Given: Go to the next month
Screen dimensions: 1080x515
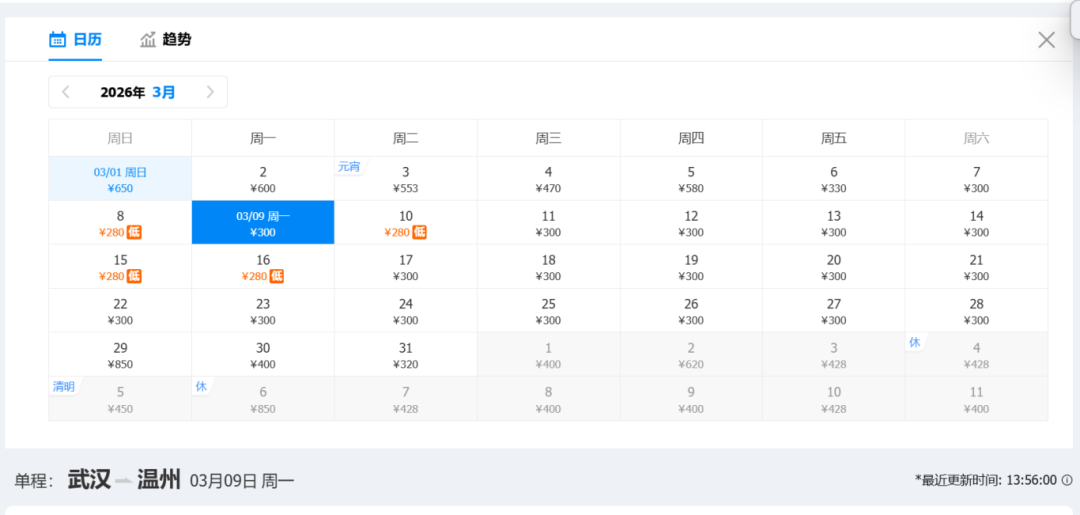Looking at the screenshot, I should (x=210, y=92).
